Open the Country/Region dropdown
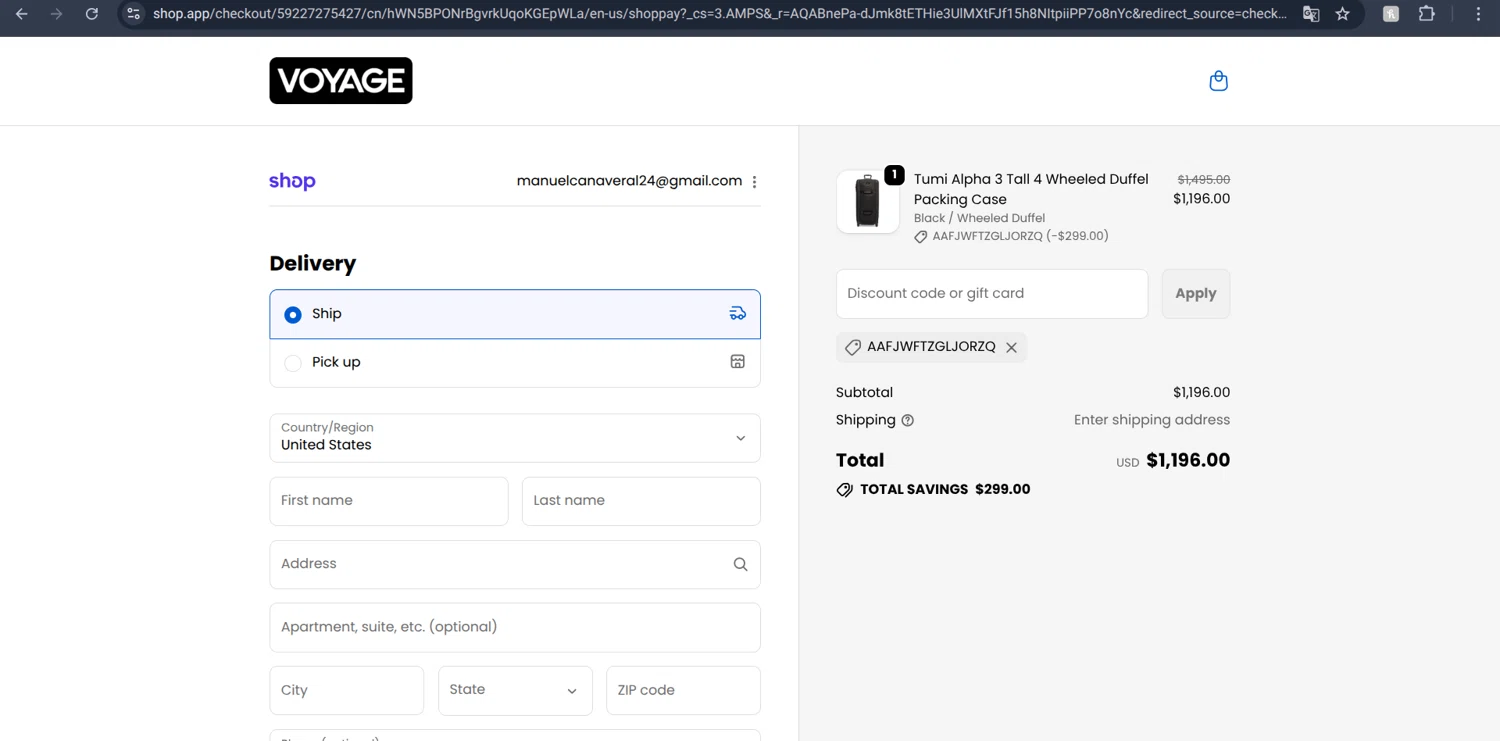 (515, 438)
